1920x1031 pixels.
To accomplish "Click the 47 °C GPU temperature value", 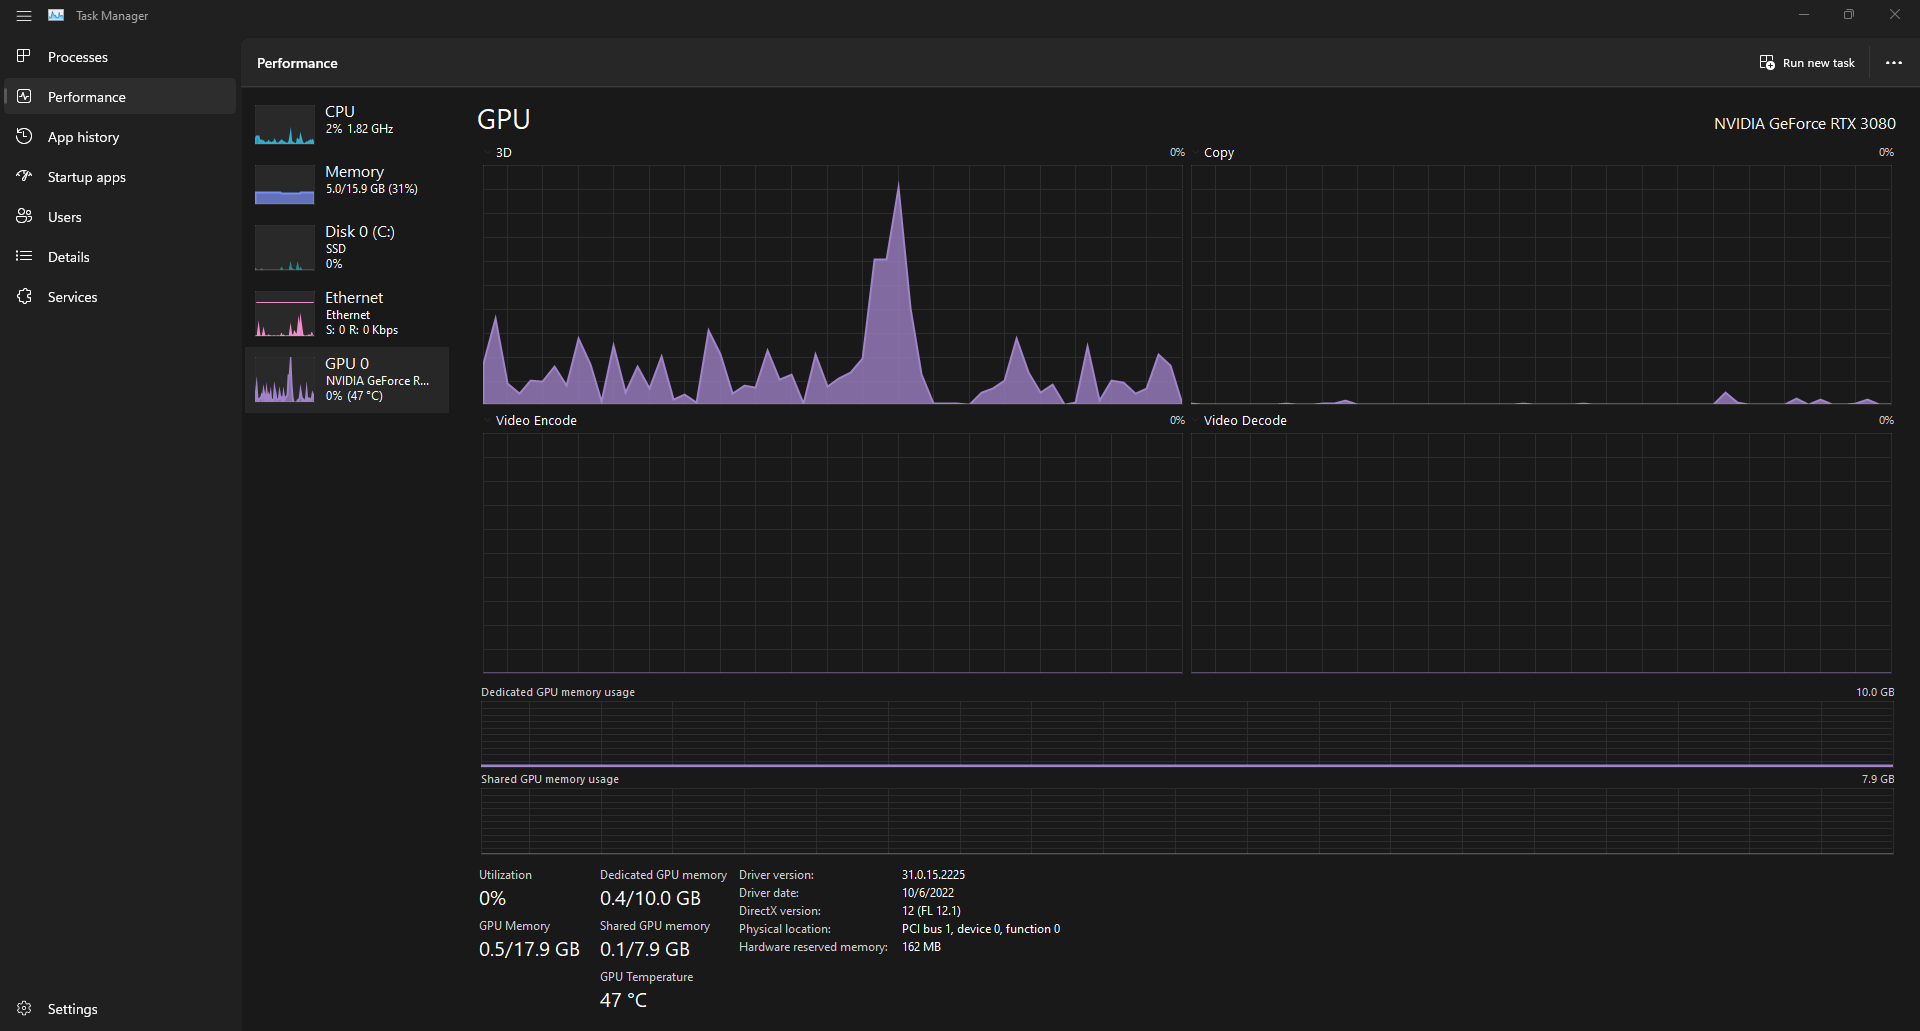I will 623,1000.
